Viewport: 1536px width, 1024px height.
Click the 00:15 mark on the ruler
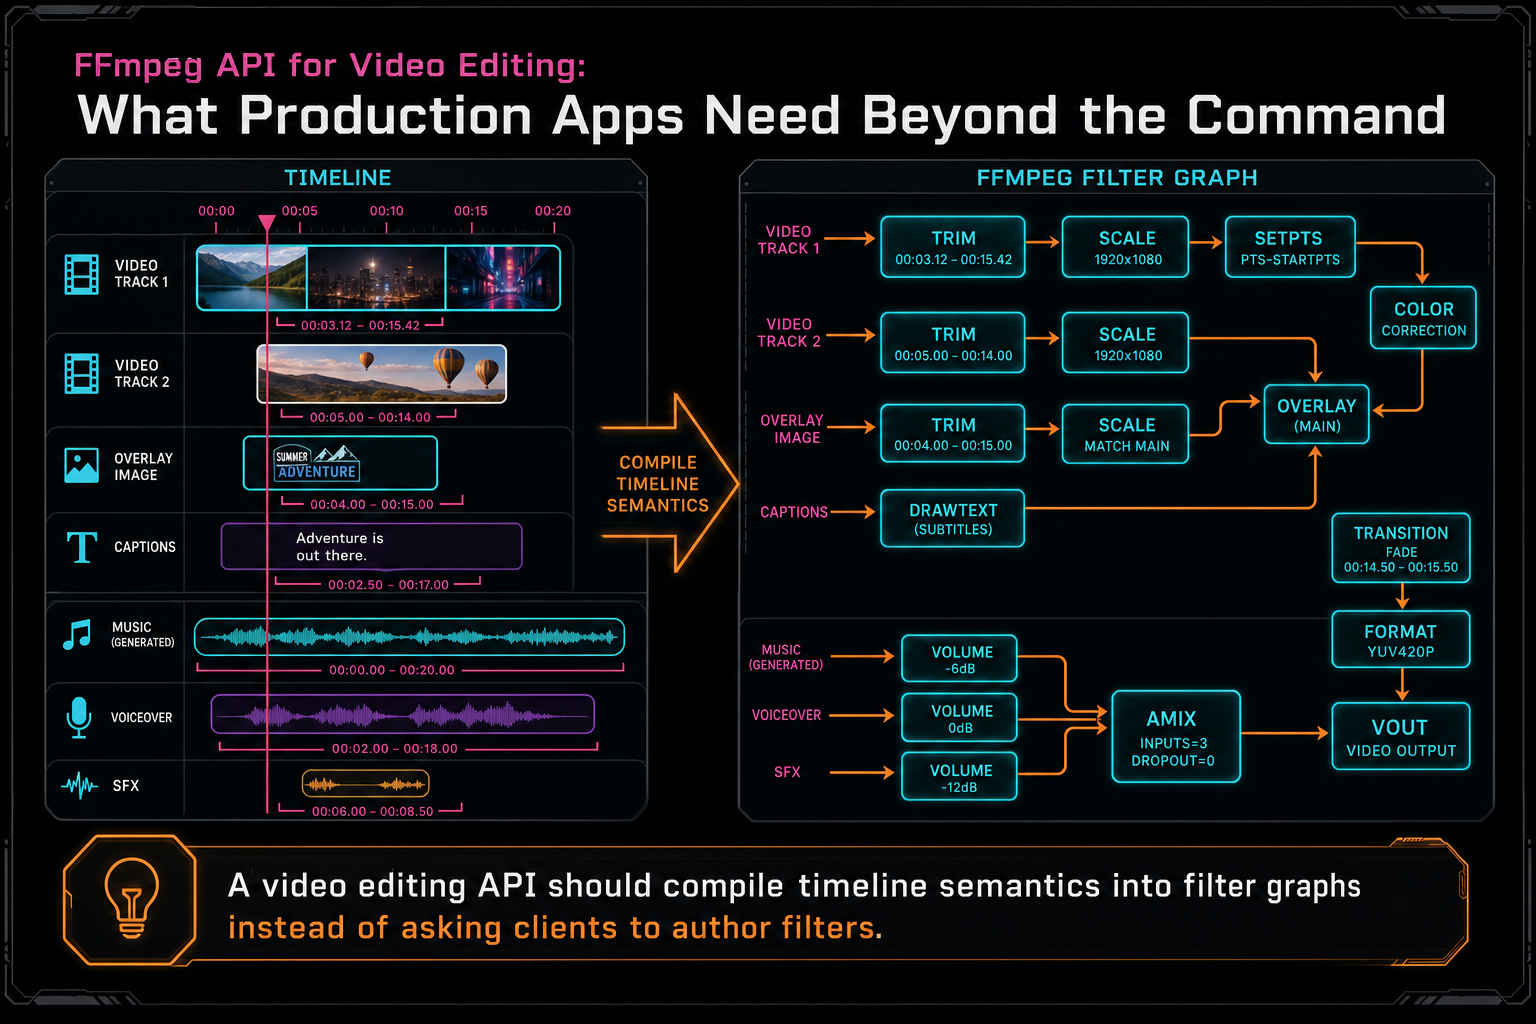coord(470,211)
